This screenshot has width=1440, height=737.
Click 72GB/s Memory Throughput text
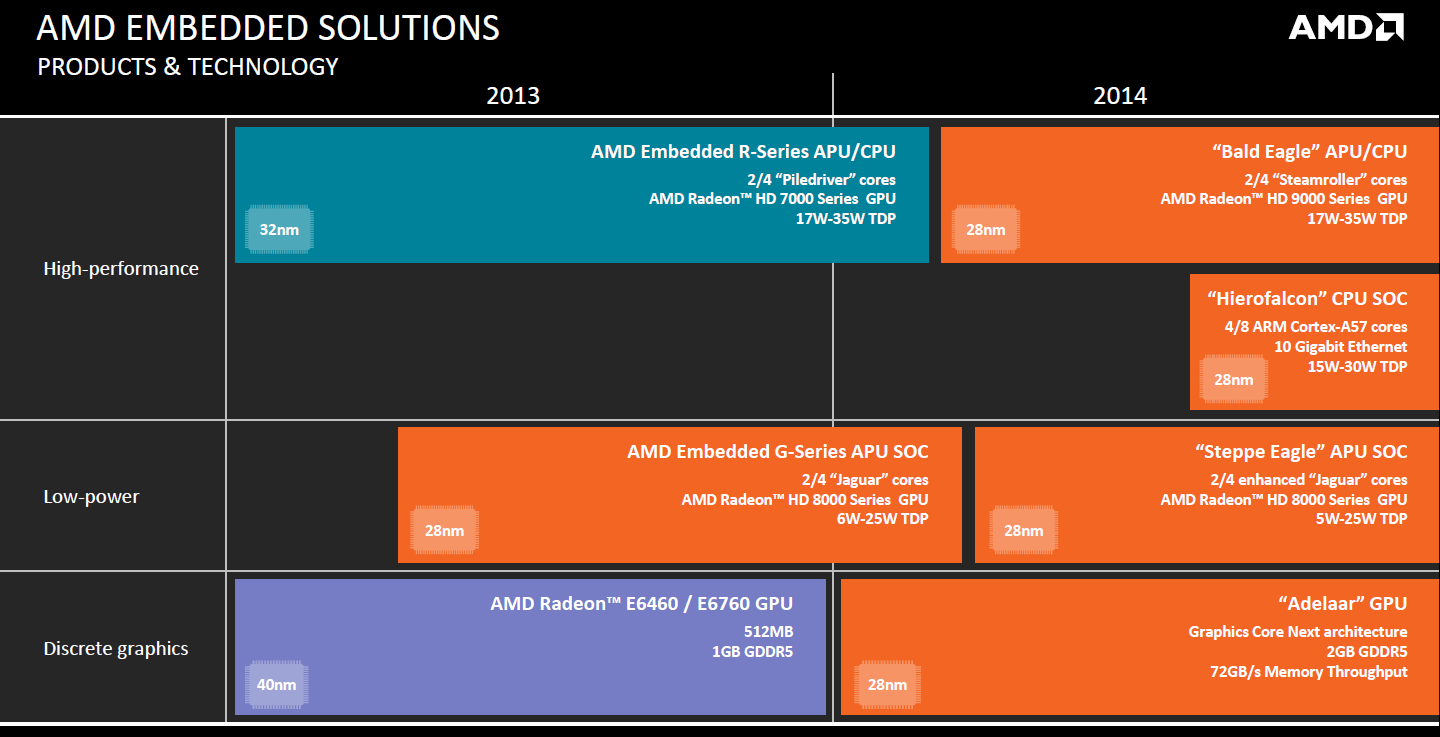click(x=1309, y=671)
